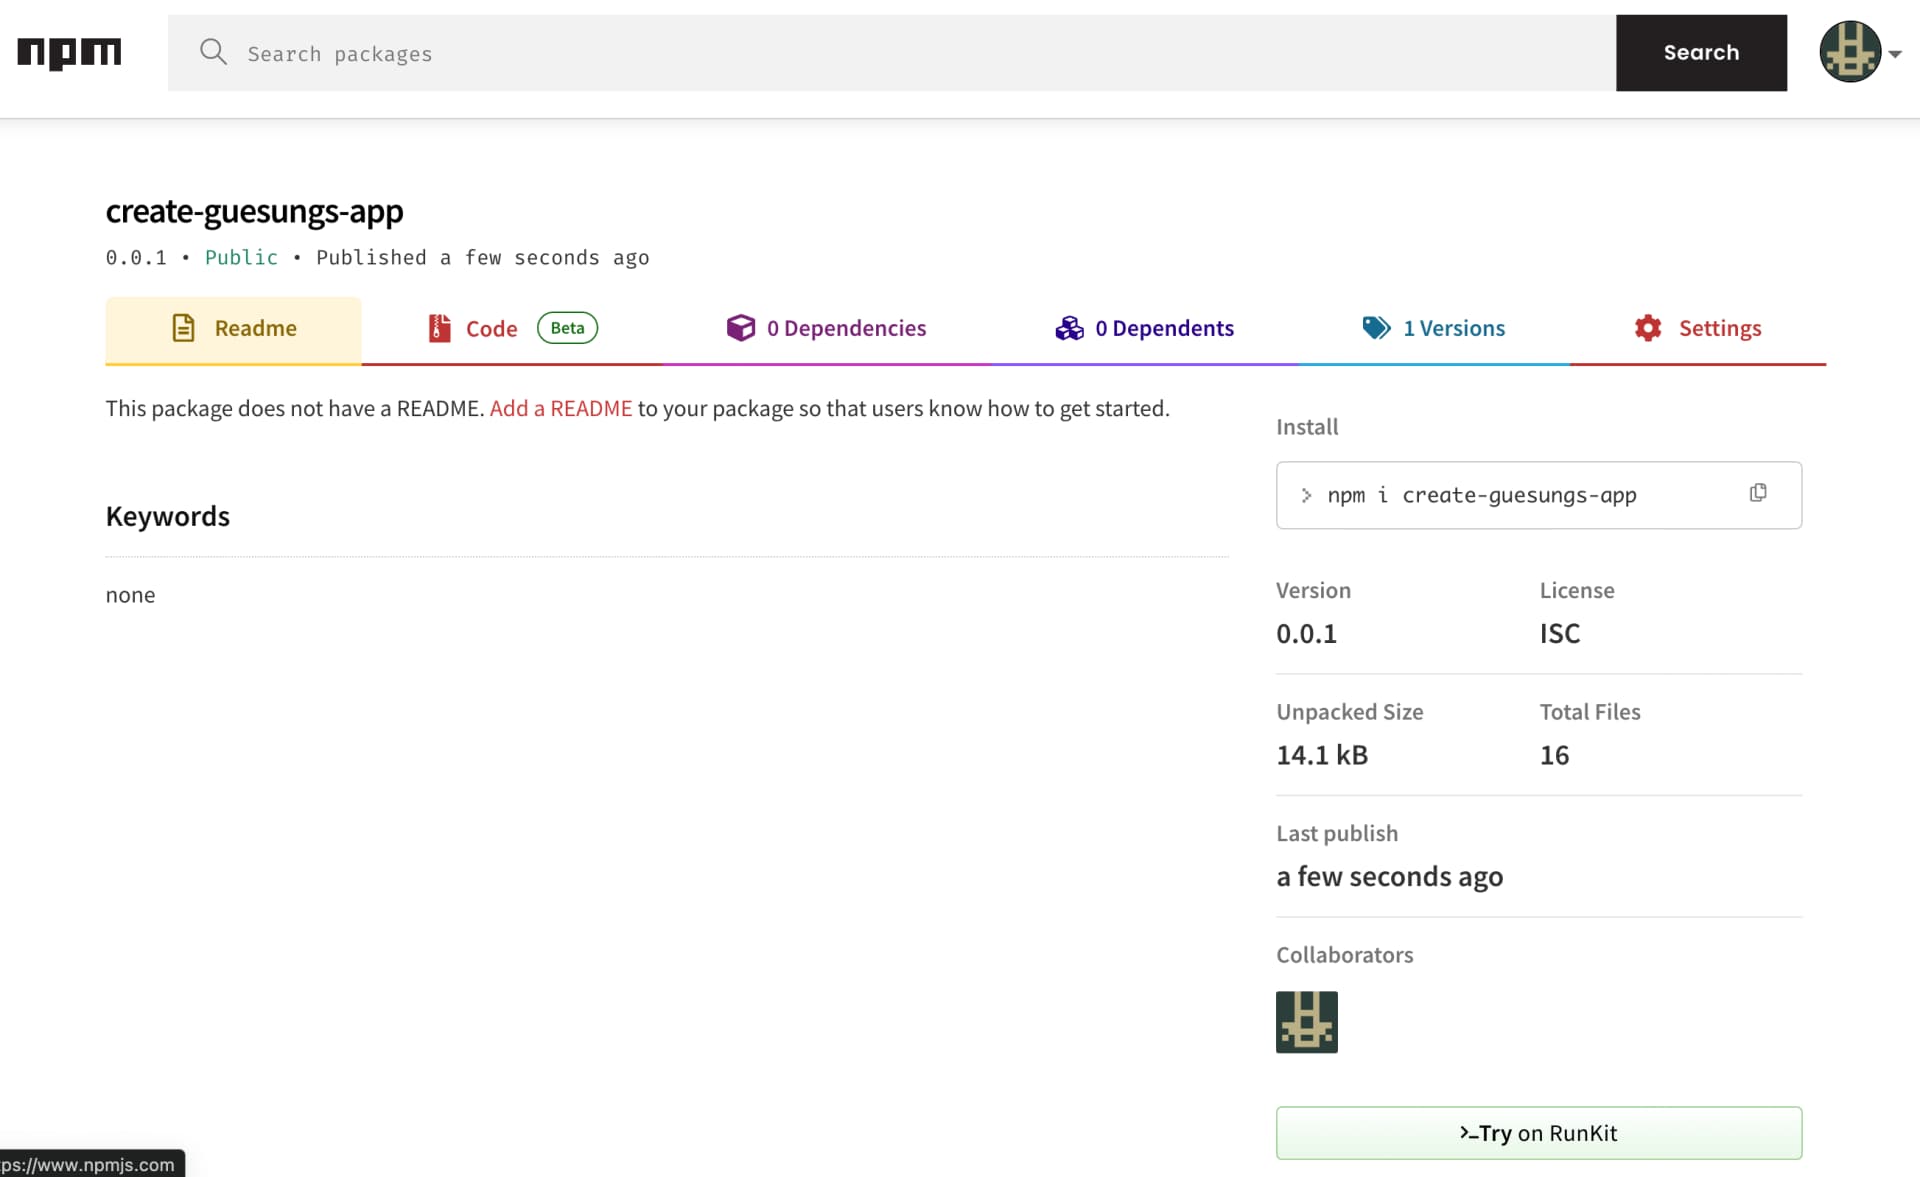Click the black Search button
The height and width of the screenshot is (1177, 1920).
pyautogui.click(x=1701, y=53)
